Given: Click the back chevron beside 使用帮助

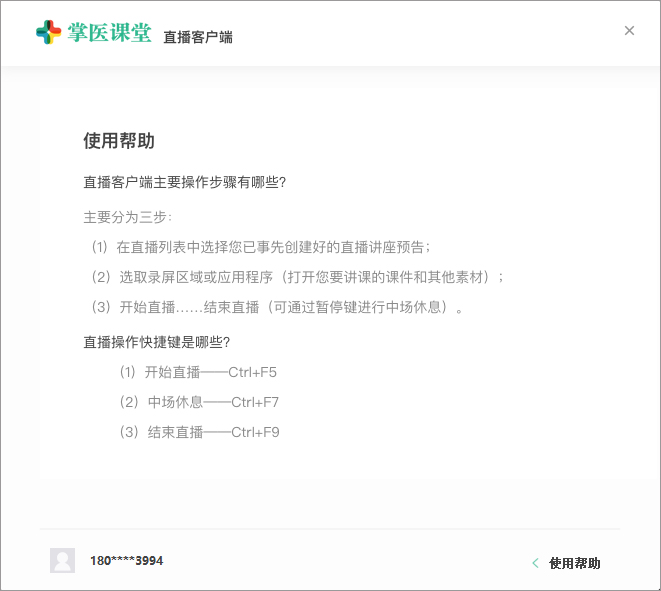Looking at the screenshot, I should tap(536, 563).
